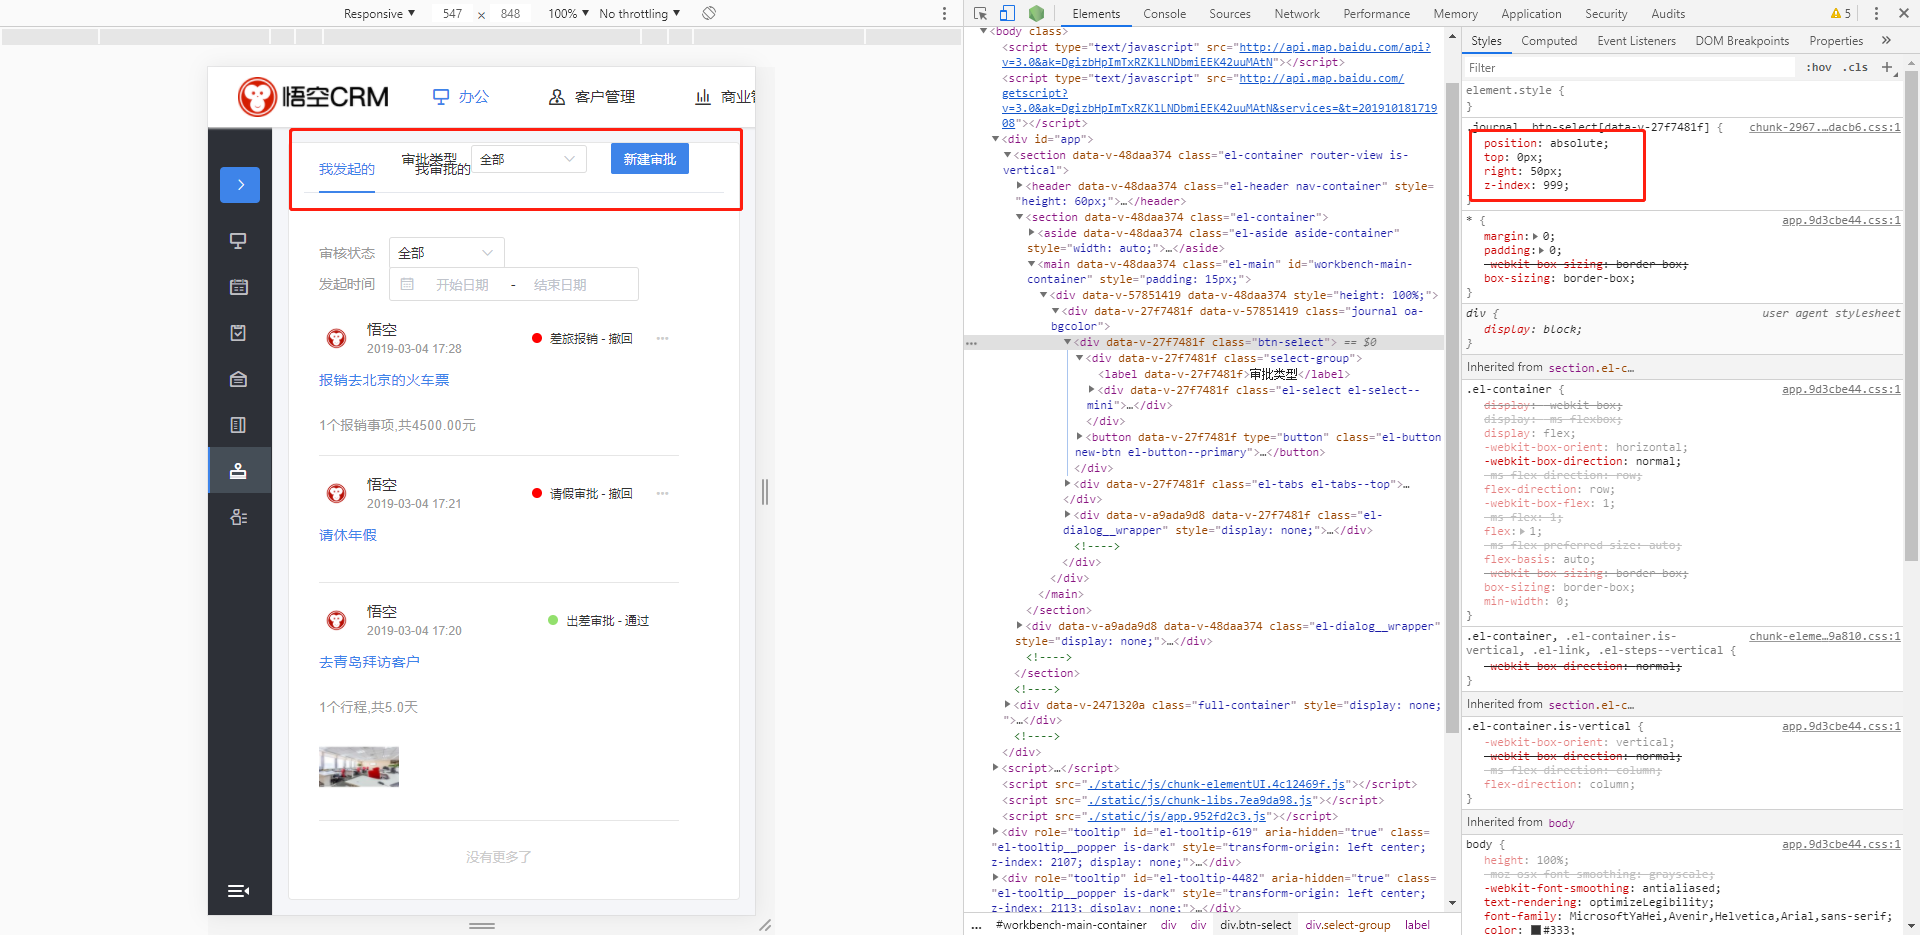Screen dimensions: 1920x935
Task: Select the 我发起的 tab
Action: point(347,169)
